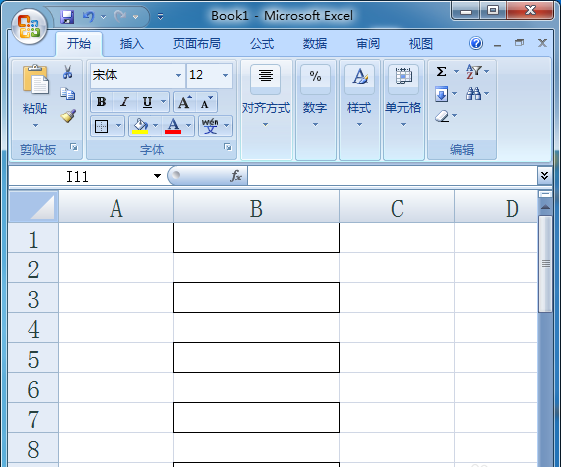Undo the last action

(88, 16)
